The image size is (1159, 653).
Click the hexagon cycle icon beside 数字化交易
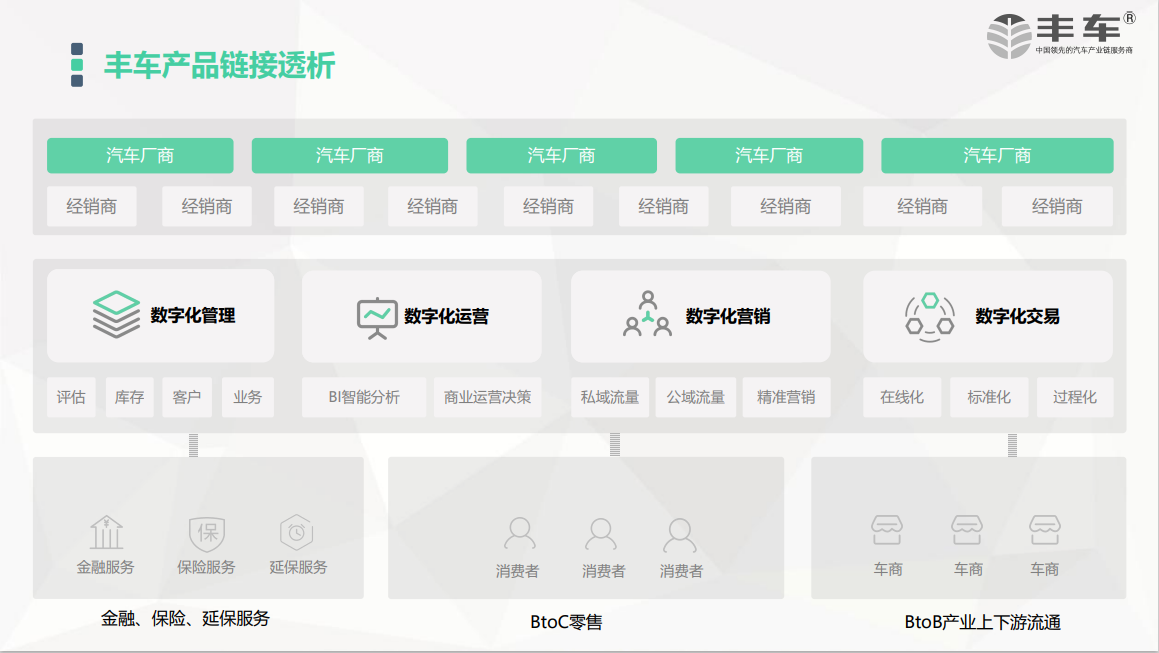coord(929,315)
